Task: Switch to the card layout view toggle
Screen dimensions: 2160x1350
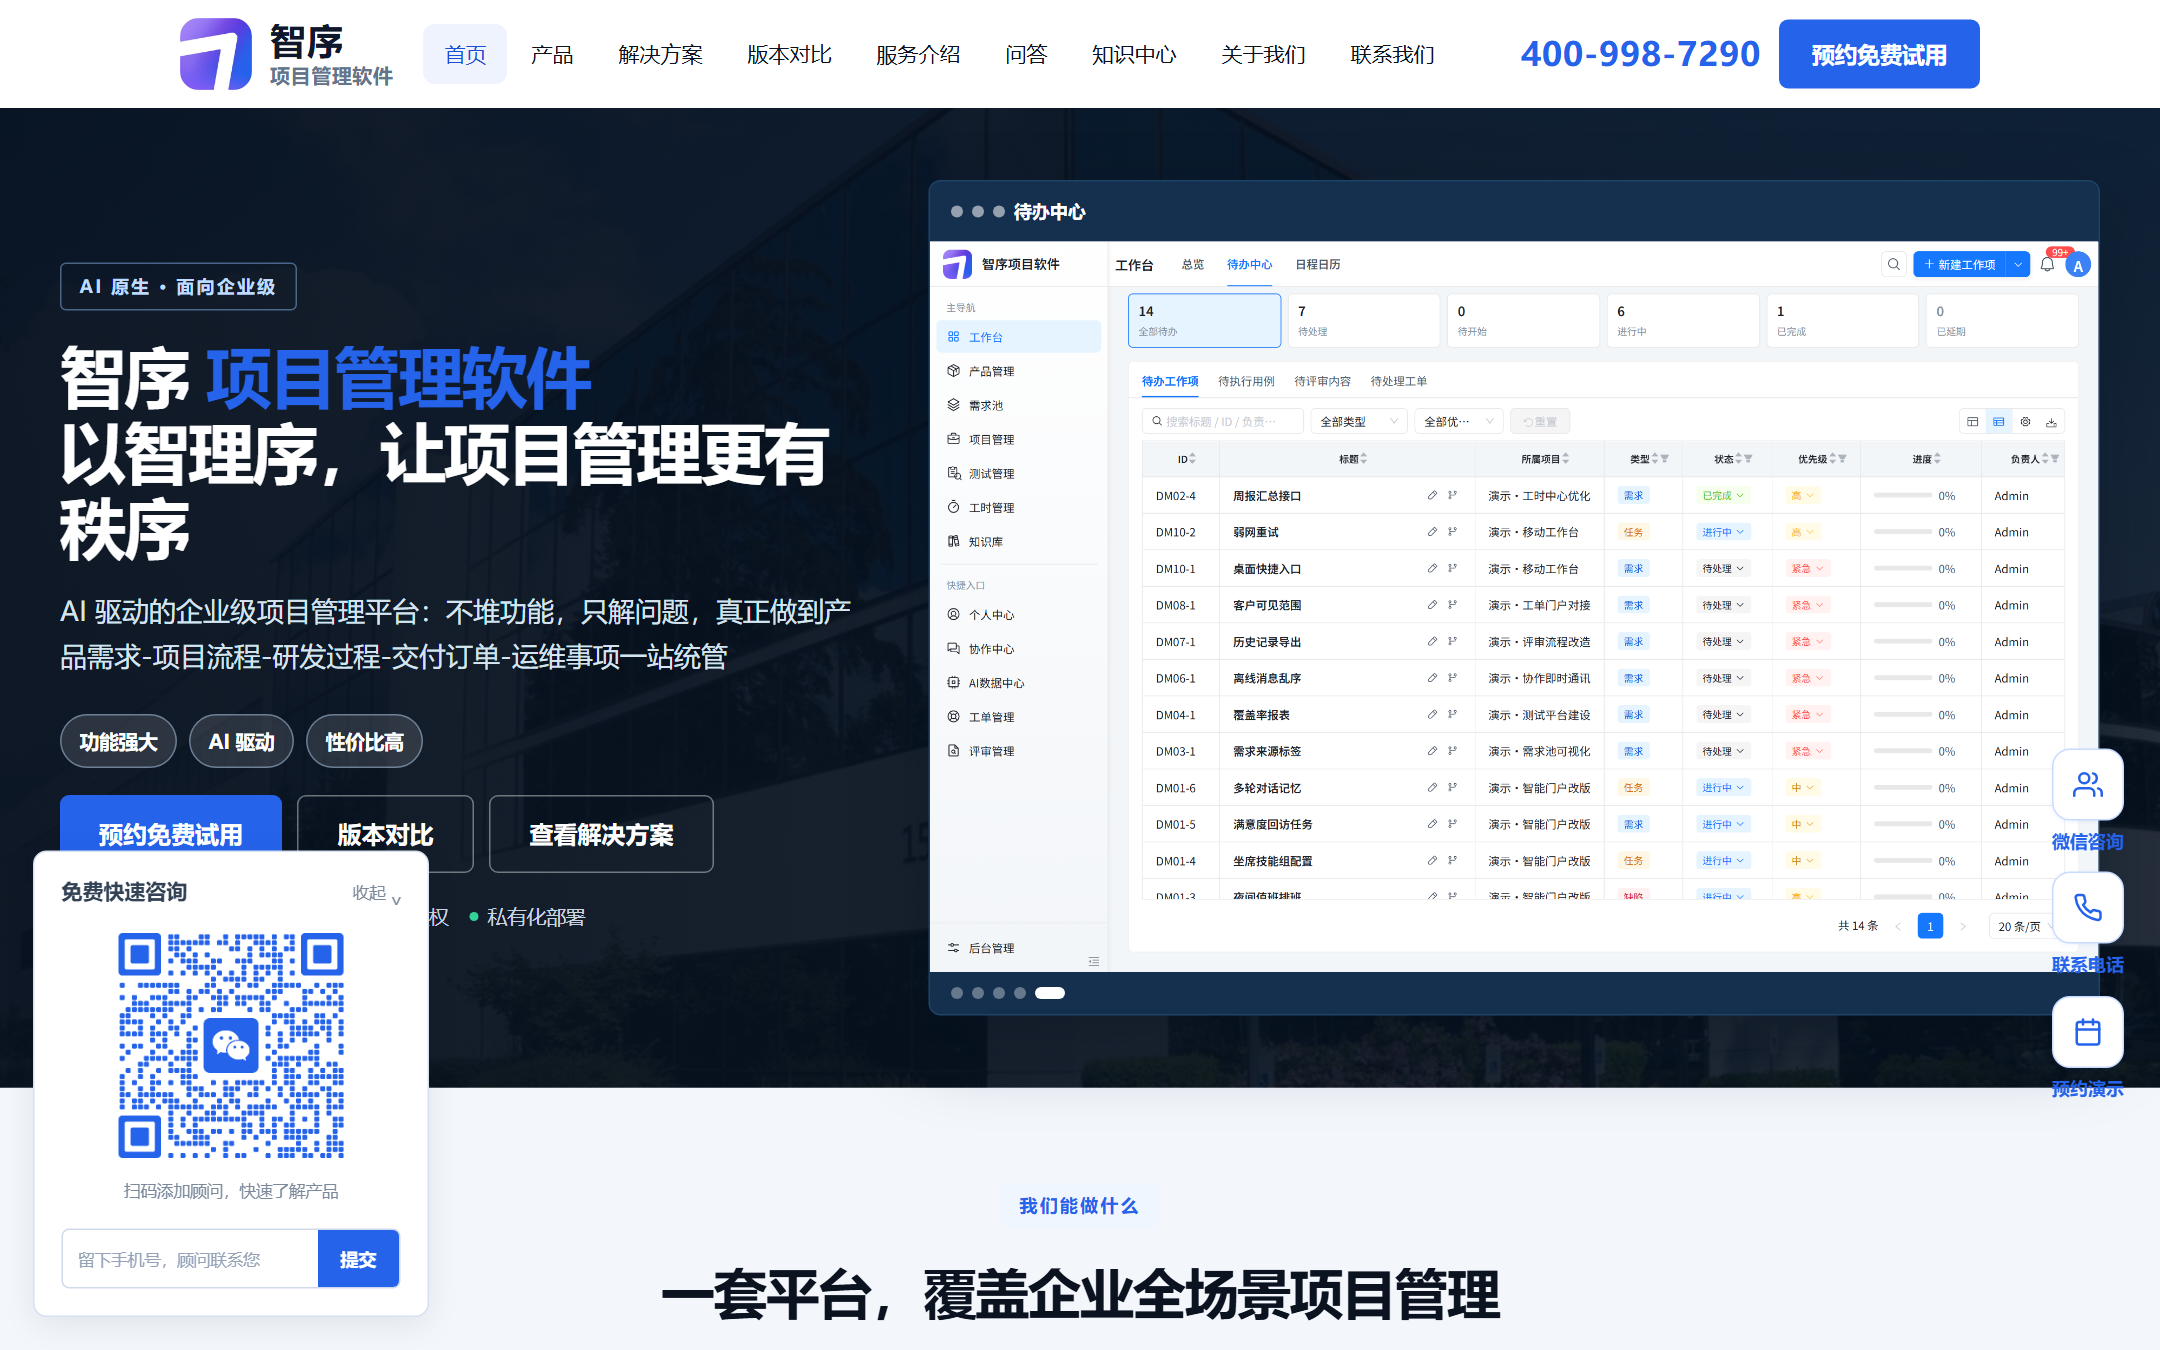Action: (1972, 422)
